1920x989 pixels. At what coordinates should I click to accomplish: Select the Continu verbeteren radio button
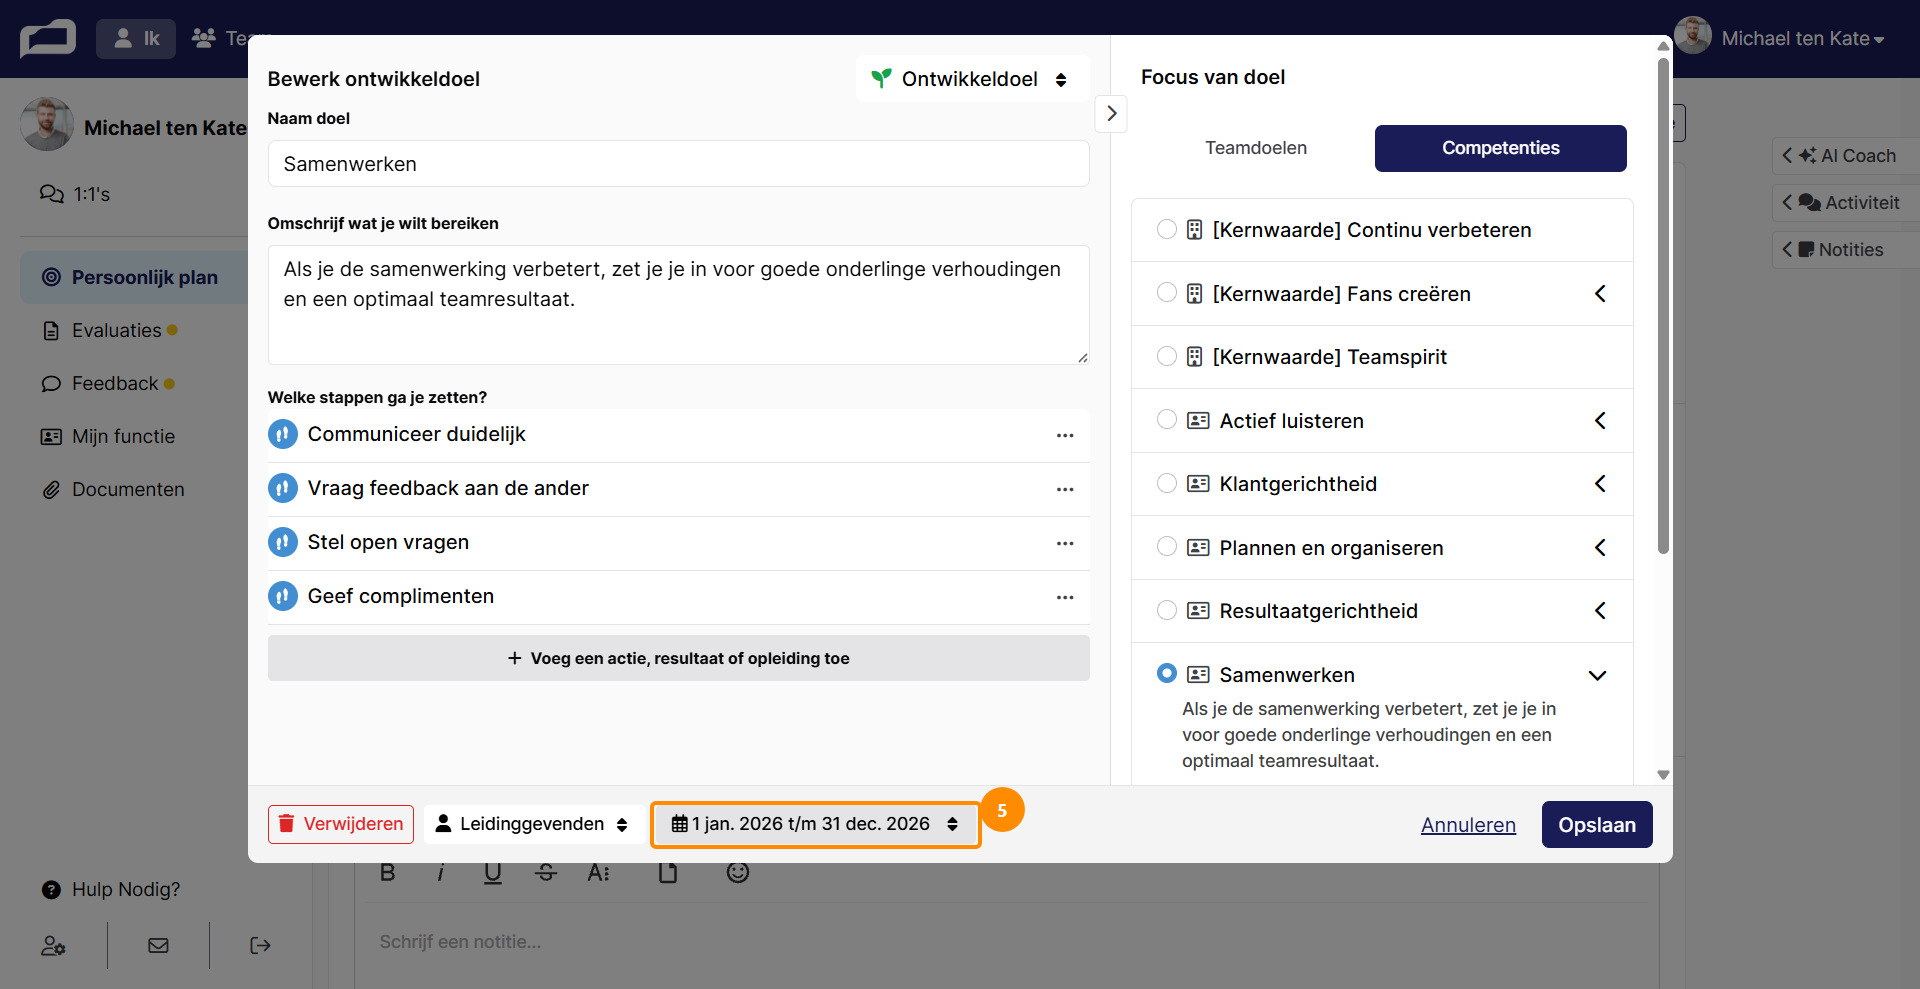[x=1166, y=229]
